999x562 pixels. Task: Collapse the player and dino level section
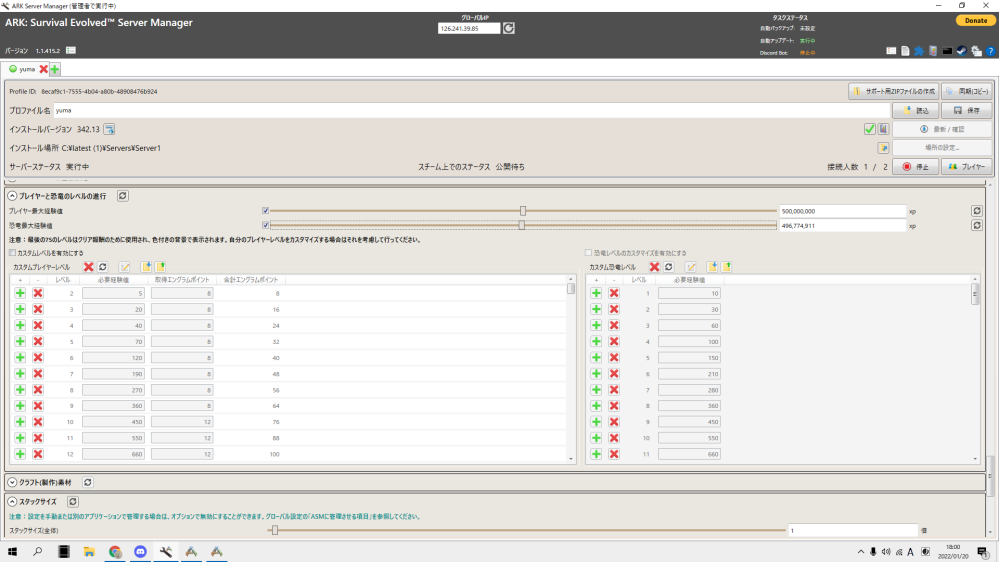[12, 196]
